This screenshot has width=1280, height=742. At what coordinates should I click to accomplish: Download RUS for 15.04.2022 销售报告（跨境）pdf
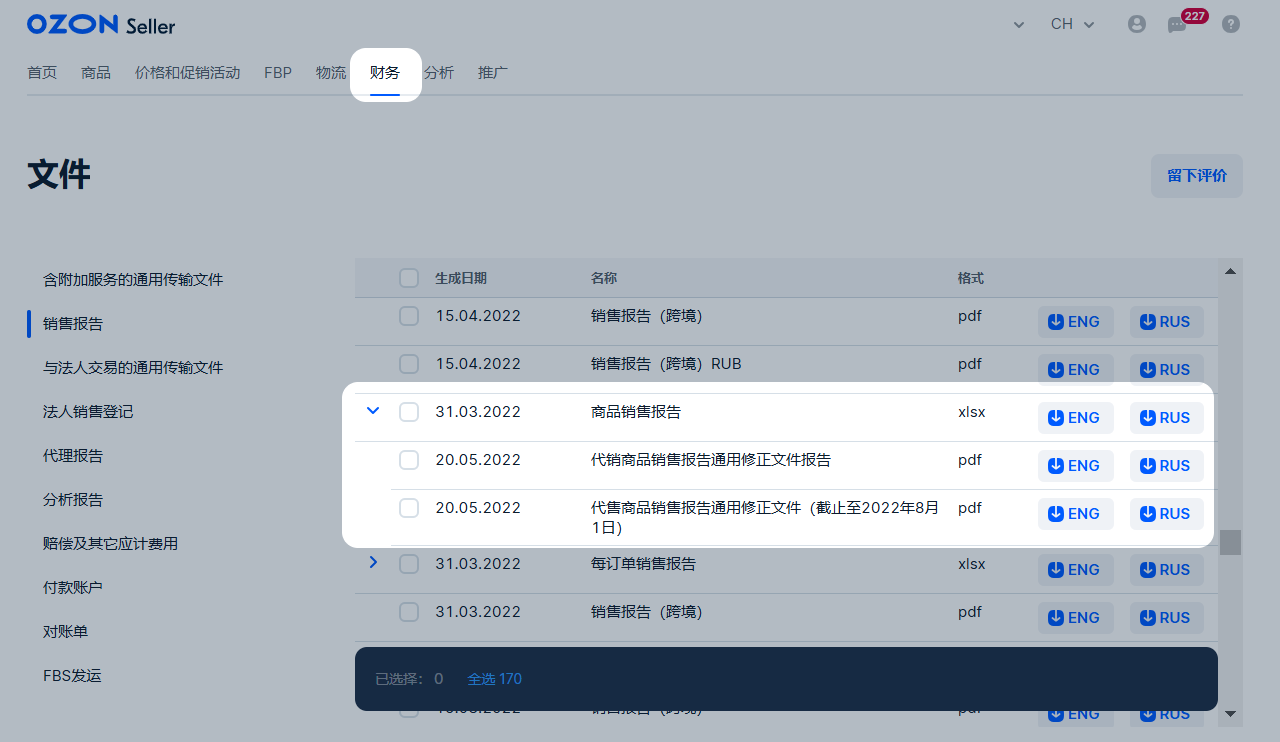(1167, 322)
